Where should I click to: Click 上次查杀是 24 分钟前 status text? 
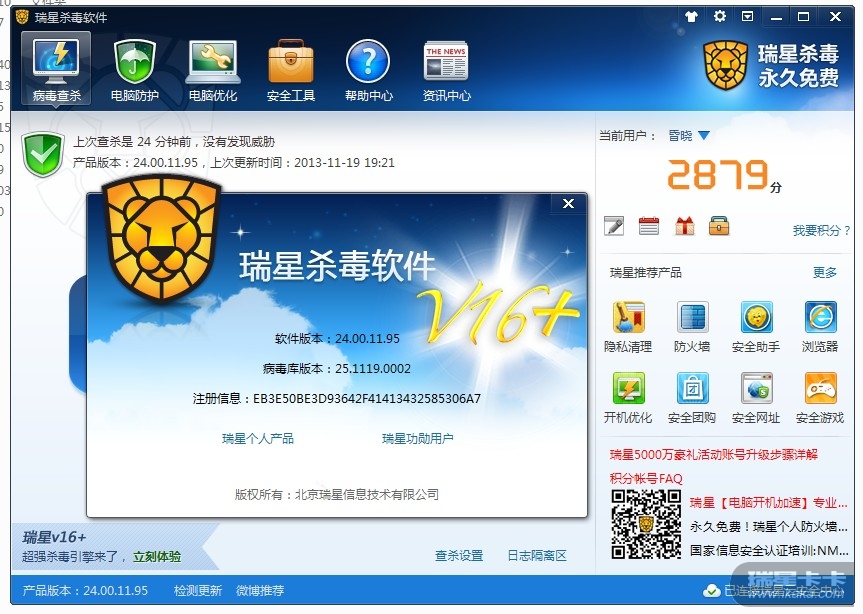[174, 142]
